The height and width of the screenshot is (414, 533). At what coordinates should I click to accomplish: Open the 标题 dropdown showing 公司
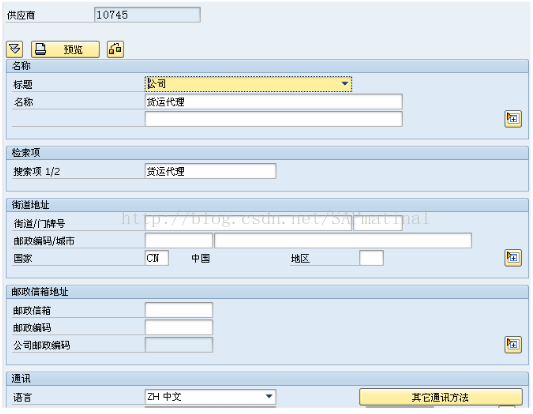click(x=248, y=84)
